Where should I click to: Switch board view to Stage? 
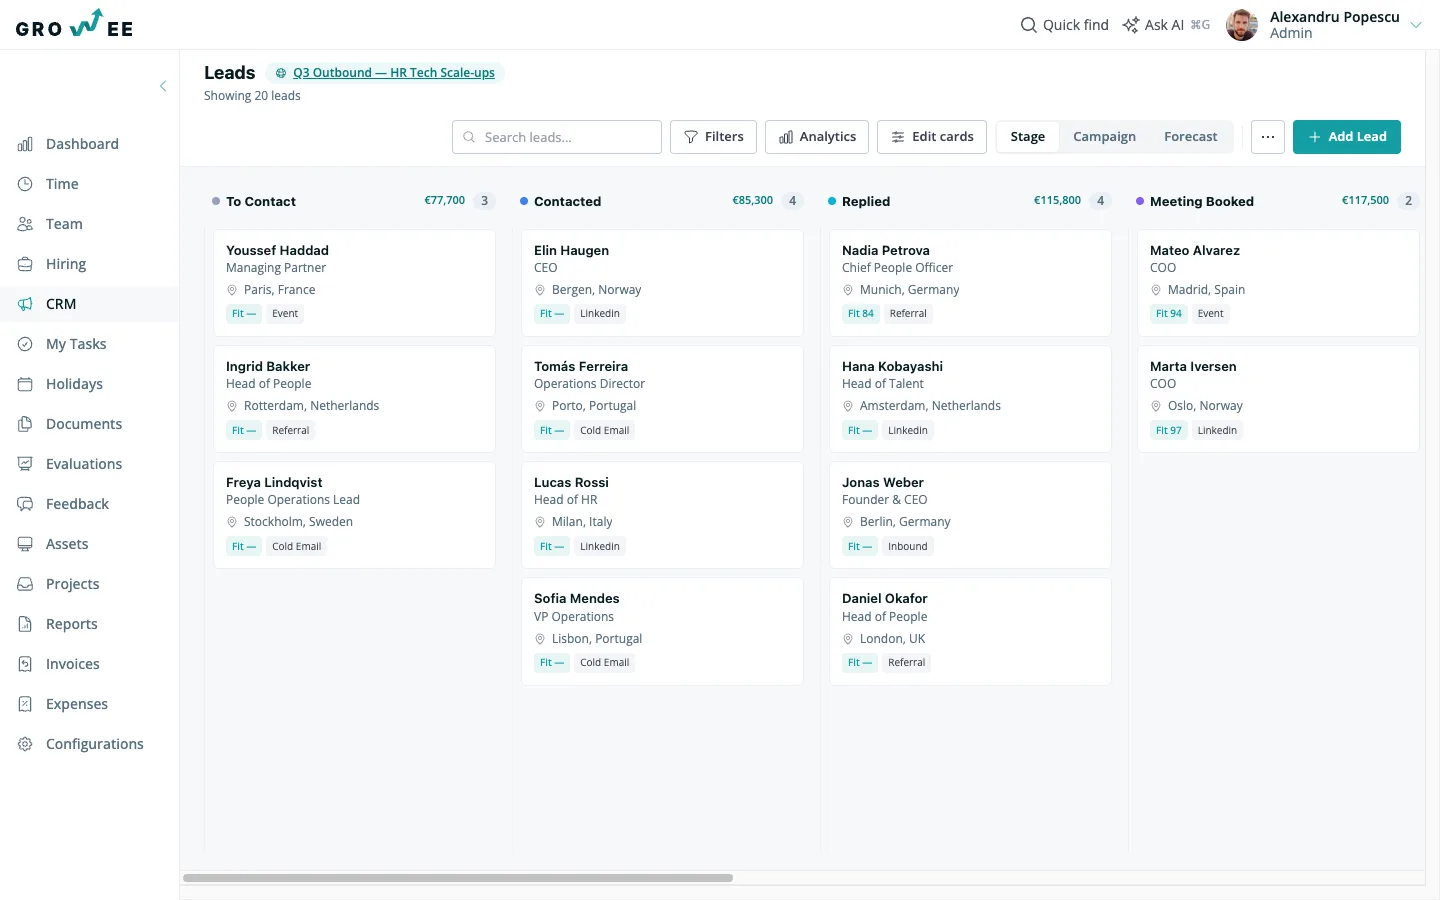coord(1027,137)
